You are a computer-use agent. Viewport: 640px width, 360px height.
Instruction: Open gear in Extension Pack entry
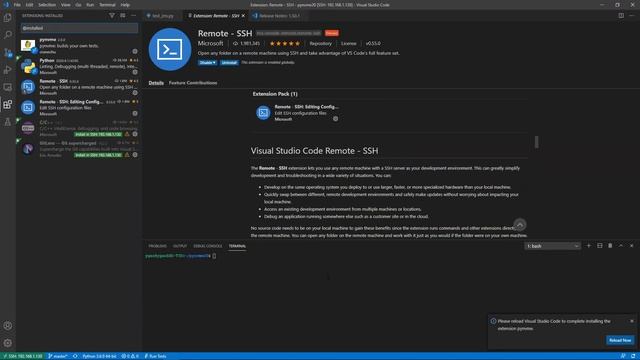pos(336,119)
